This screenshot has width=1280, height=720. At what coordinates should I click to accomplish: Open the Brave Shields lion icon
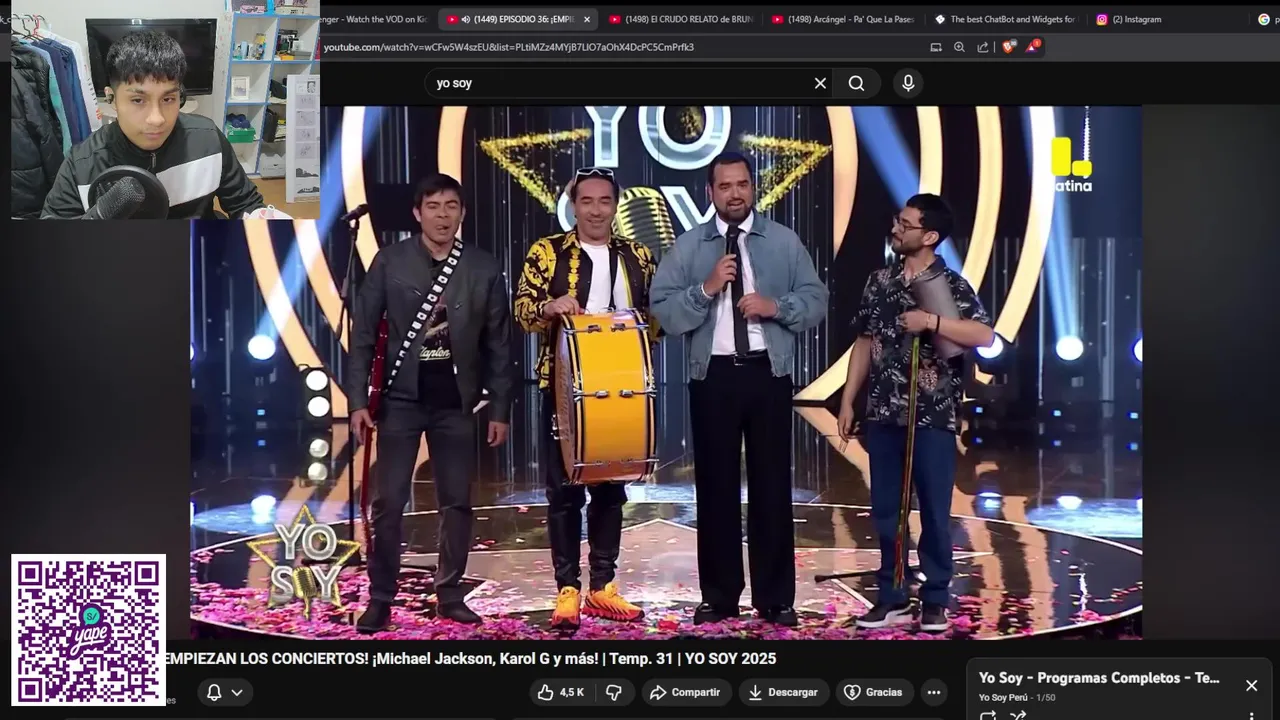[1008, 47]
